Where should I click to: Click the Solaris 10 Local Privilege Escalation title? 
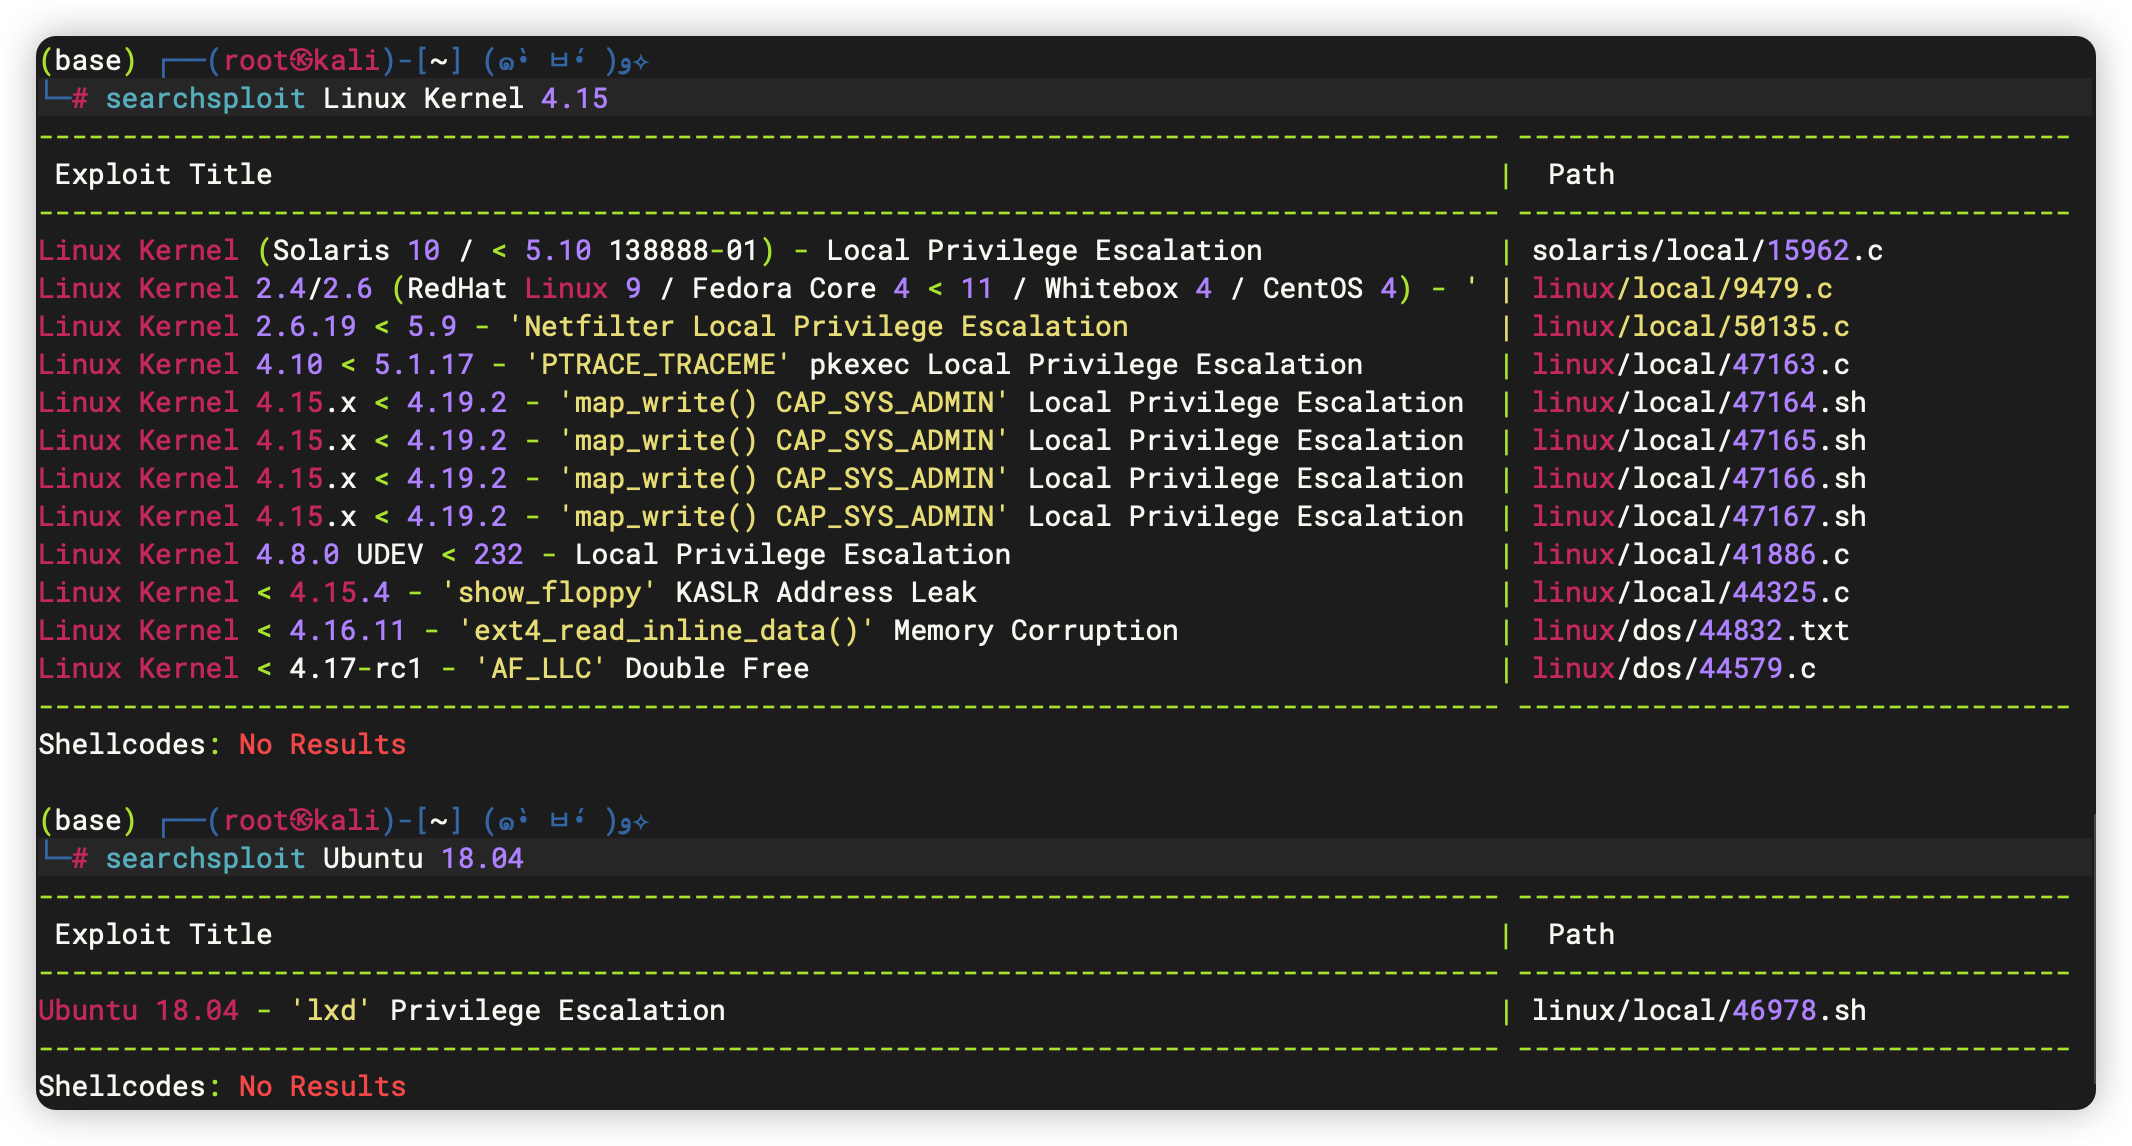pyautogui.click(x=650, y=250)
